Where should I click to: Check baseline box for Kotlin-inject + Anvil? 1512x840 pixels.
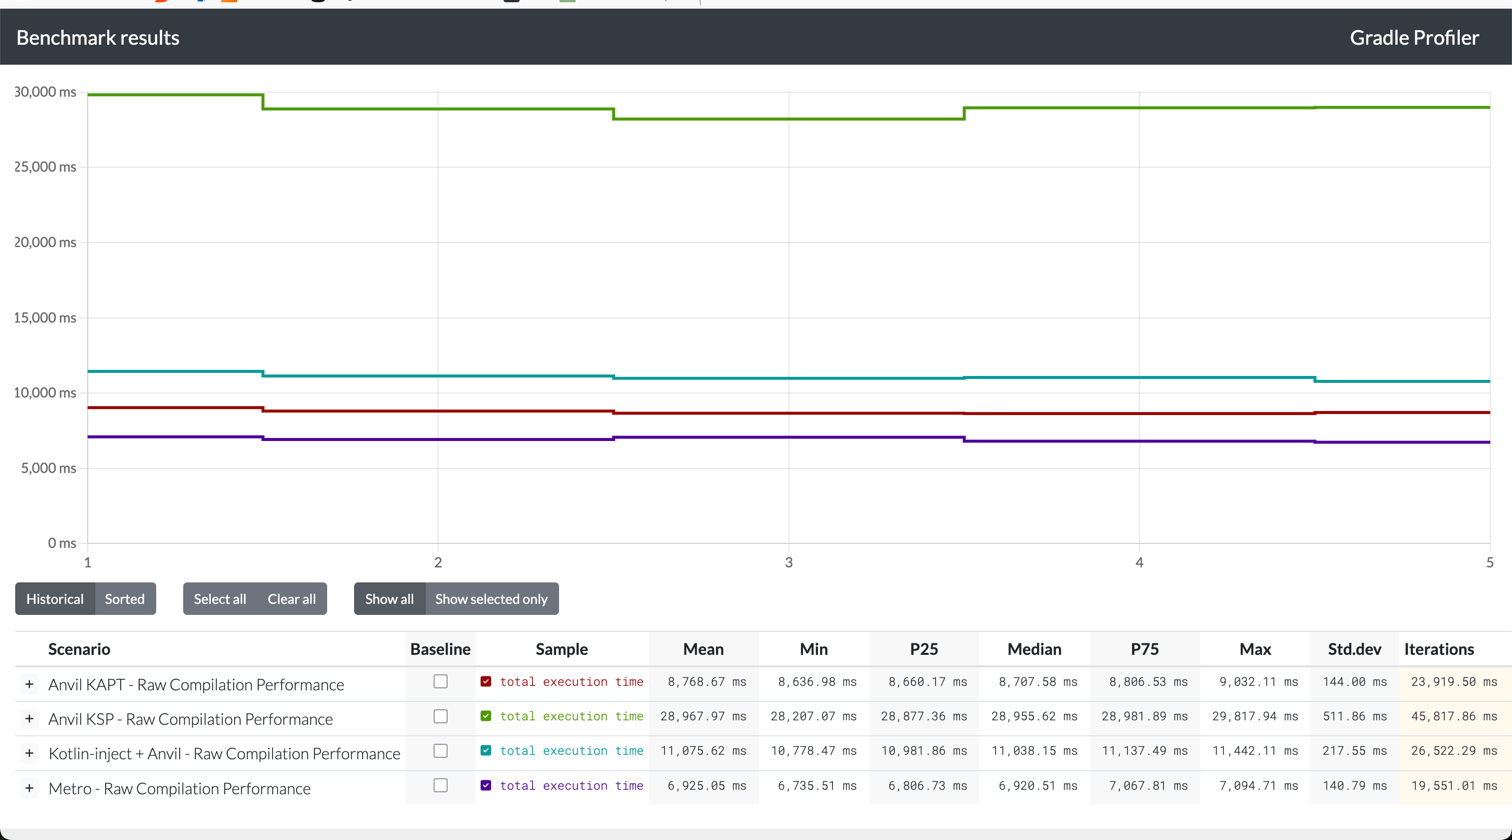point(440,751)
